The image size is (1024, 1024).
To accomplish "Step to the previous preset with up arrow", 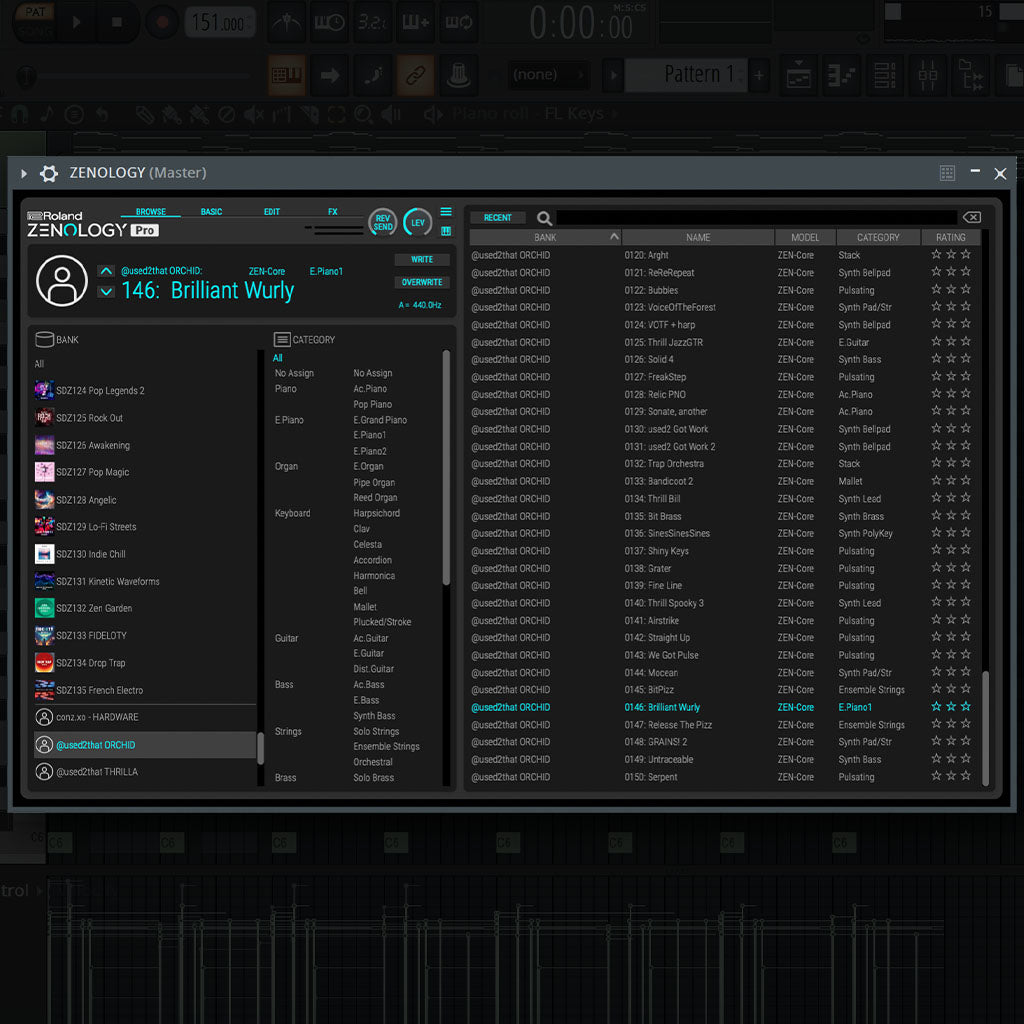I will 106,271.
